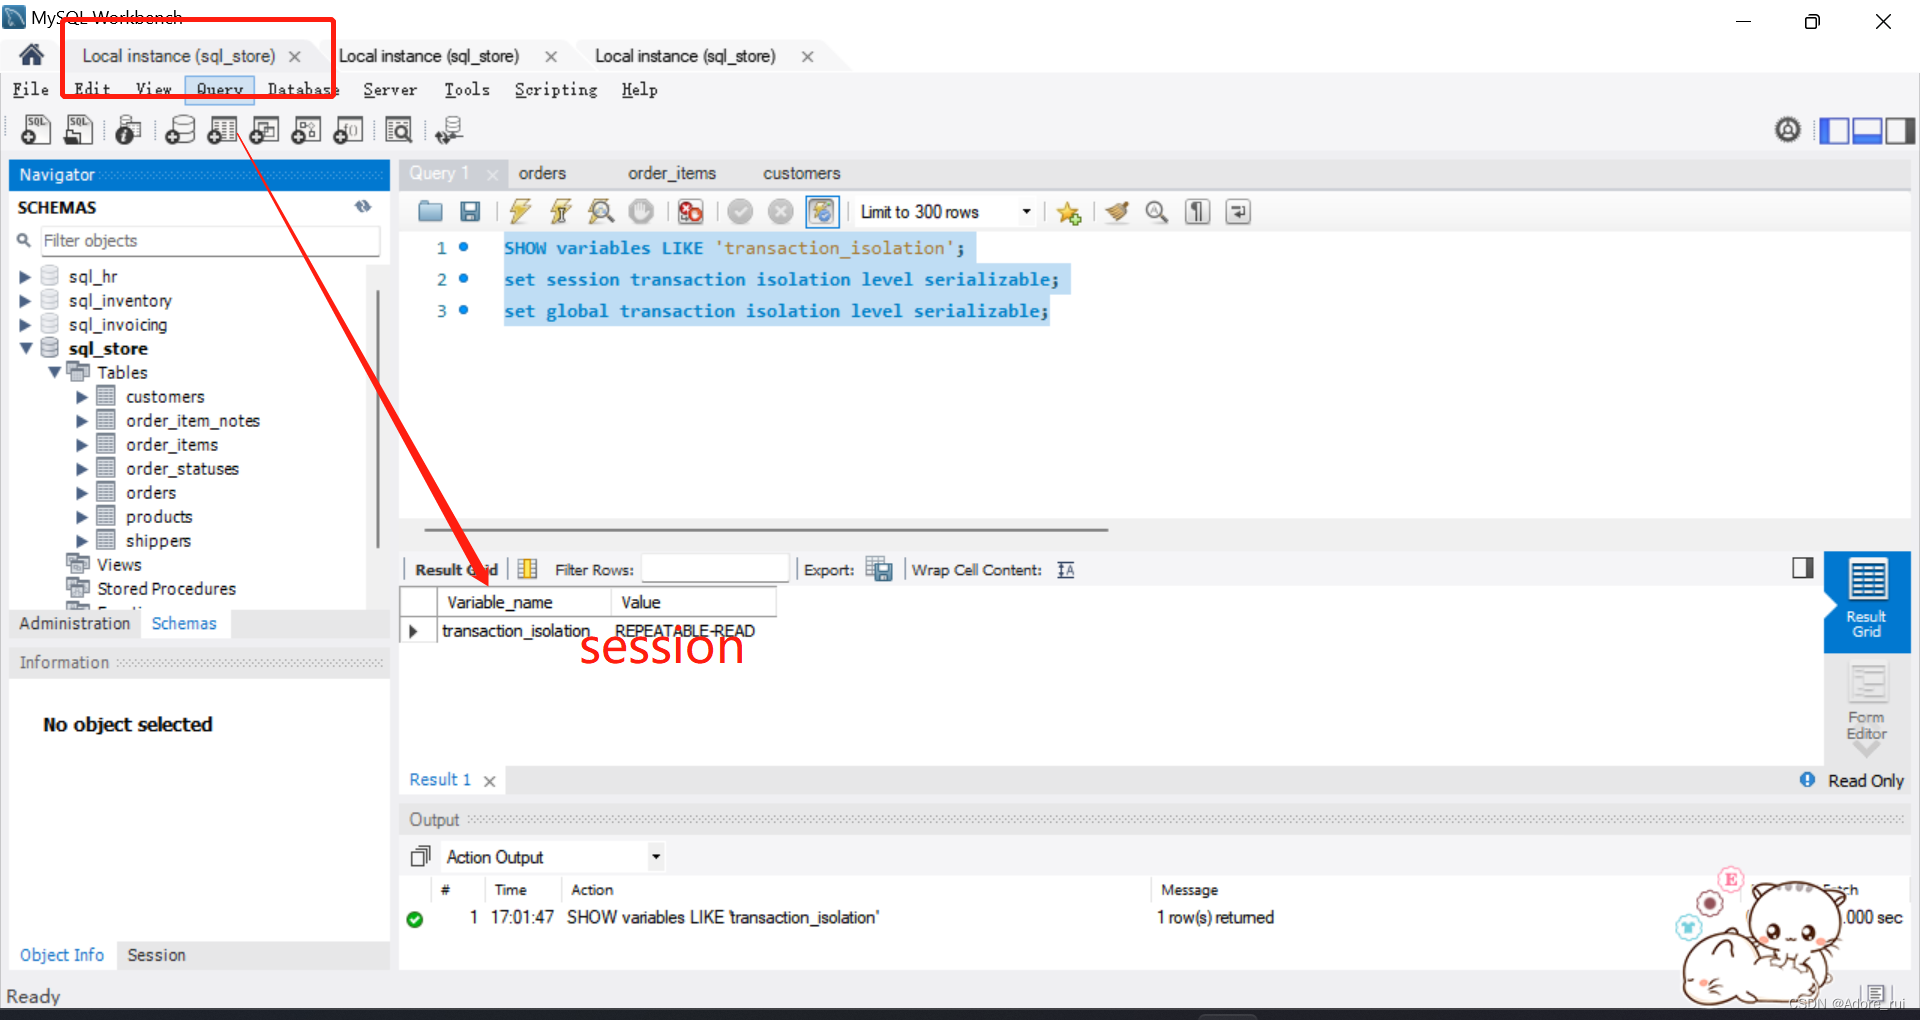The height and width of the screenshot is (1020, 1920).
Task: Open a SQL script file in new tab
Action: pos(78,129)
